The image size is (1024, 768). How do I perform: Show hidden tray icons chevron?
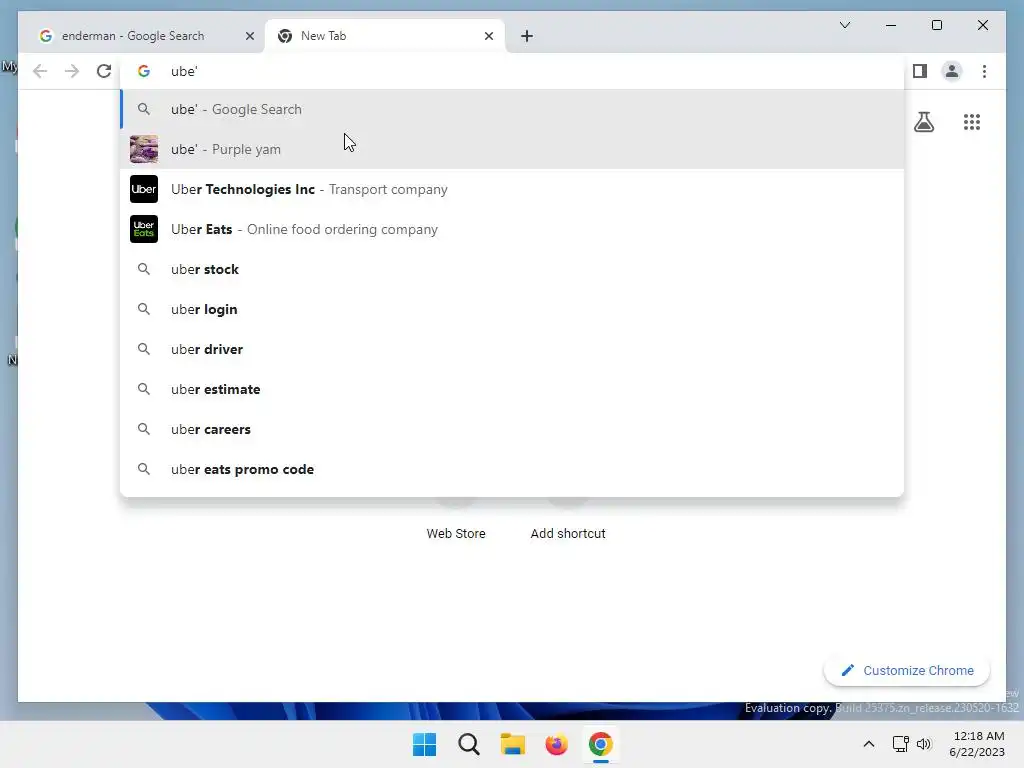(x=869, y=744)
